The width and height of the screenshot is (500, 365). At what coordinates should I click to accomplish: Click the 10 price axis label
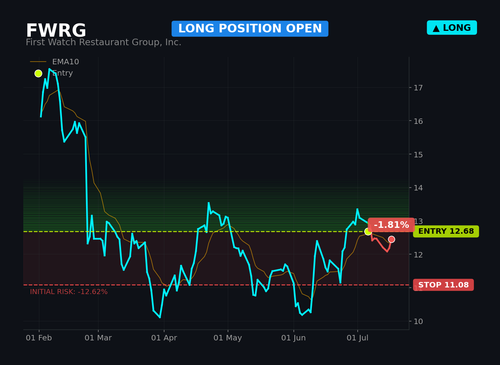tap(418, 322)
